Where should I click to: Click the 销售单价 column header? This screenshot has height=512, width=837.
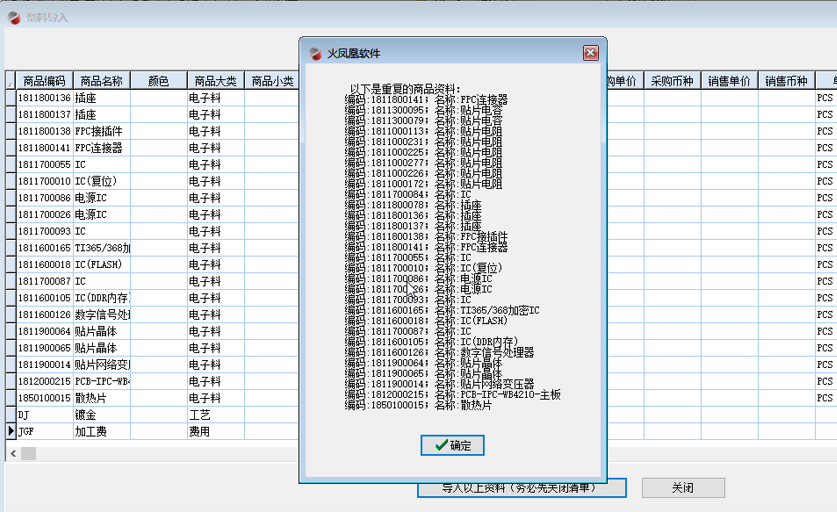(729, 81)
